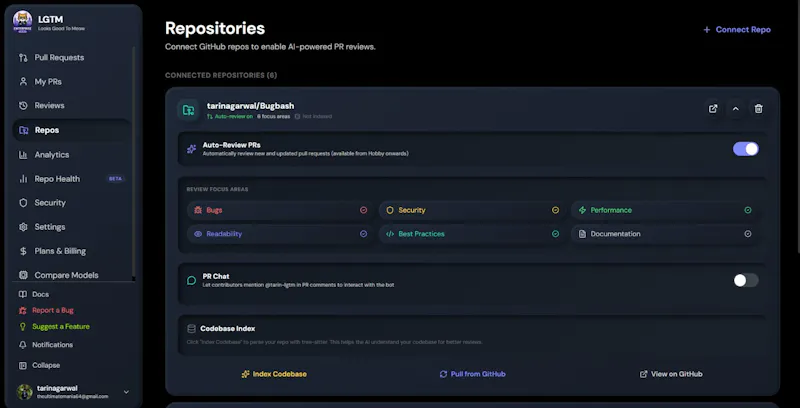Toggle the Documentation focus area
The height and width of the screenshot is (408, 800).
[x=664, y=234]
